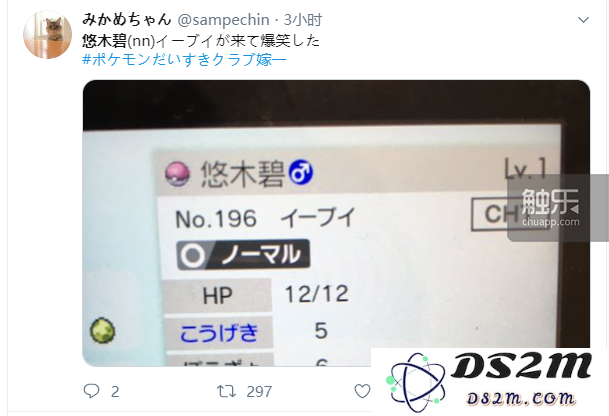Click the retweet count 297

pyautogui.click(x=259, y=392)
